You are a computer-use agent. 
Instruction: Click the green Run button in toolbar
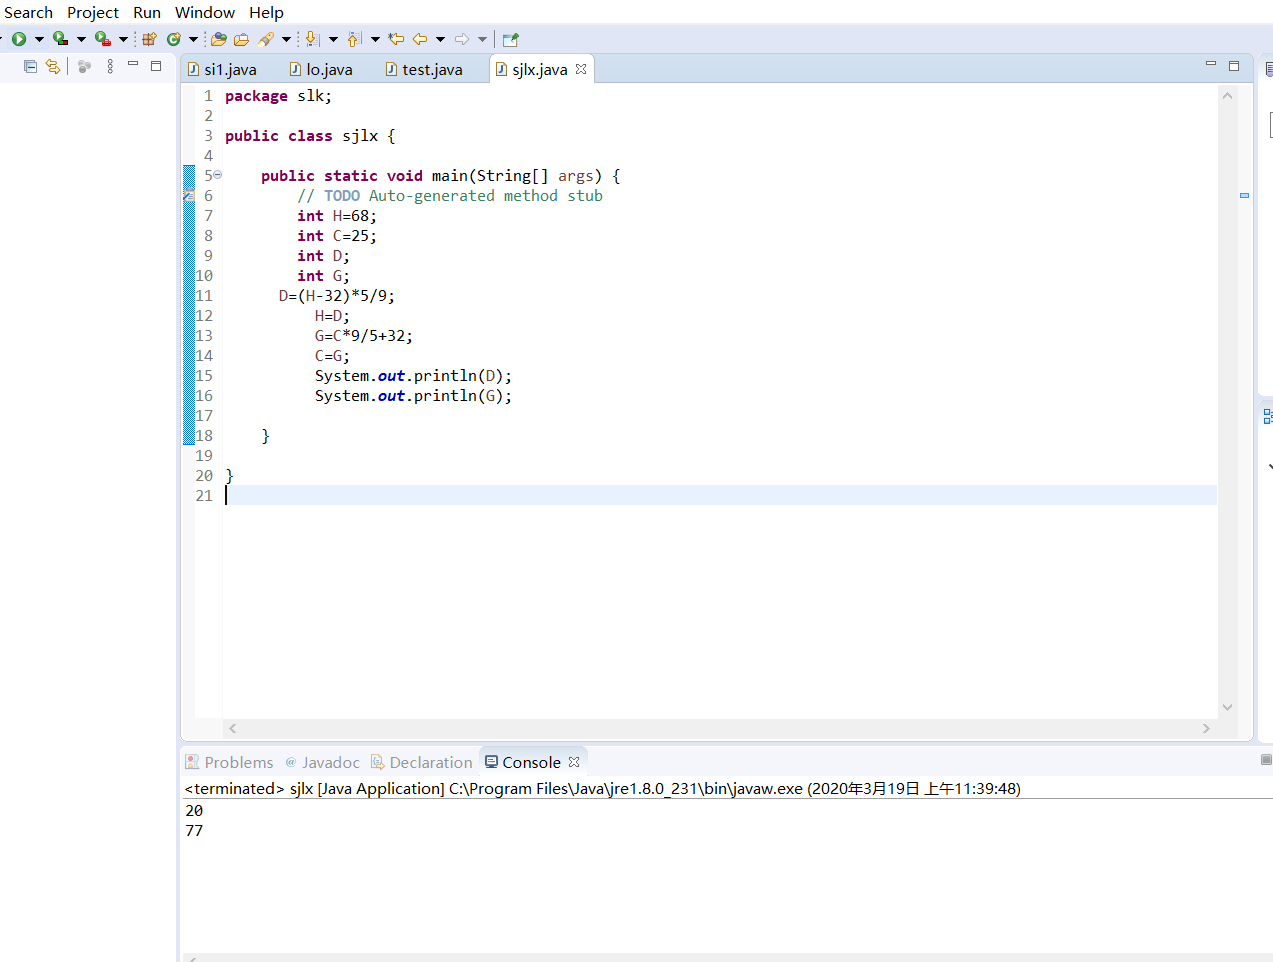19,39
